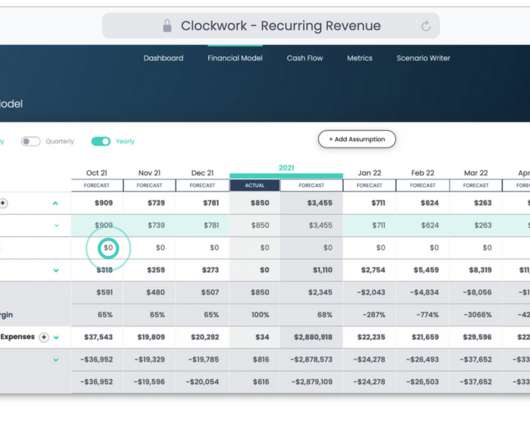Click the ACTUAL label under 2021

tap(255, 186)
